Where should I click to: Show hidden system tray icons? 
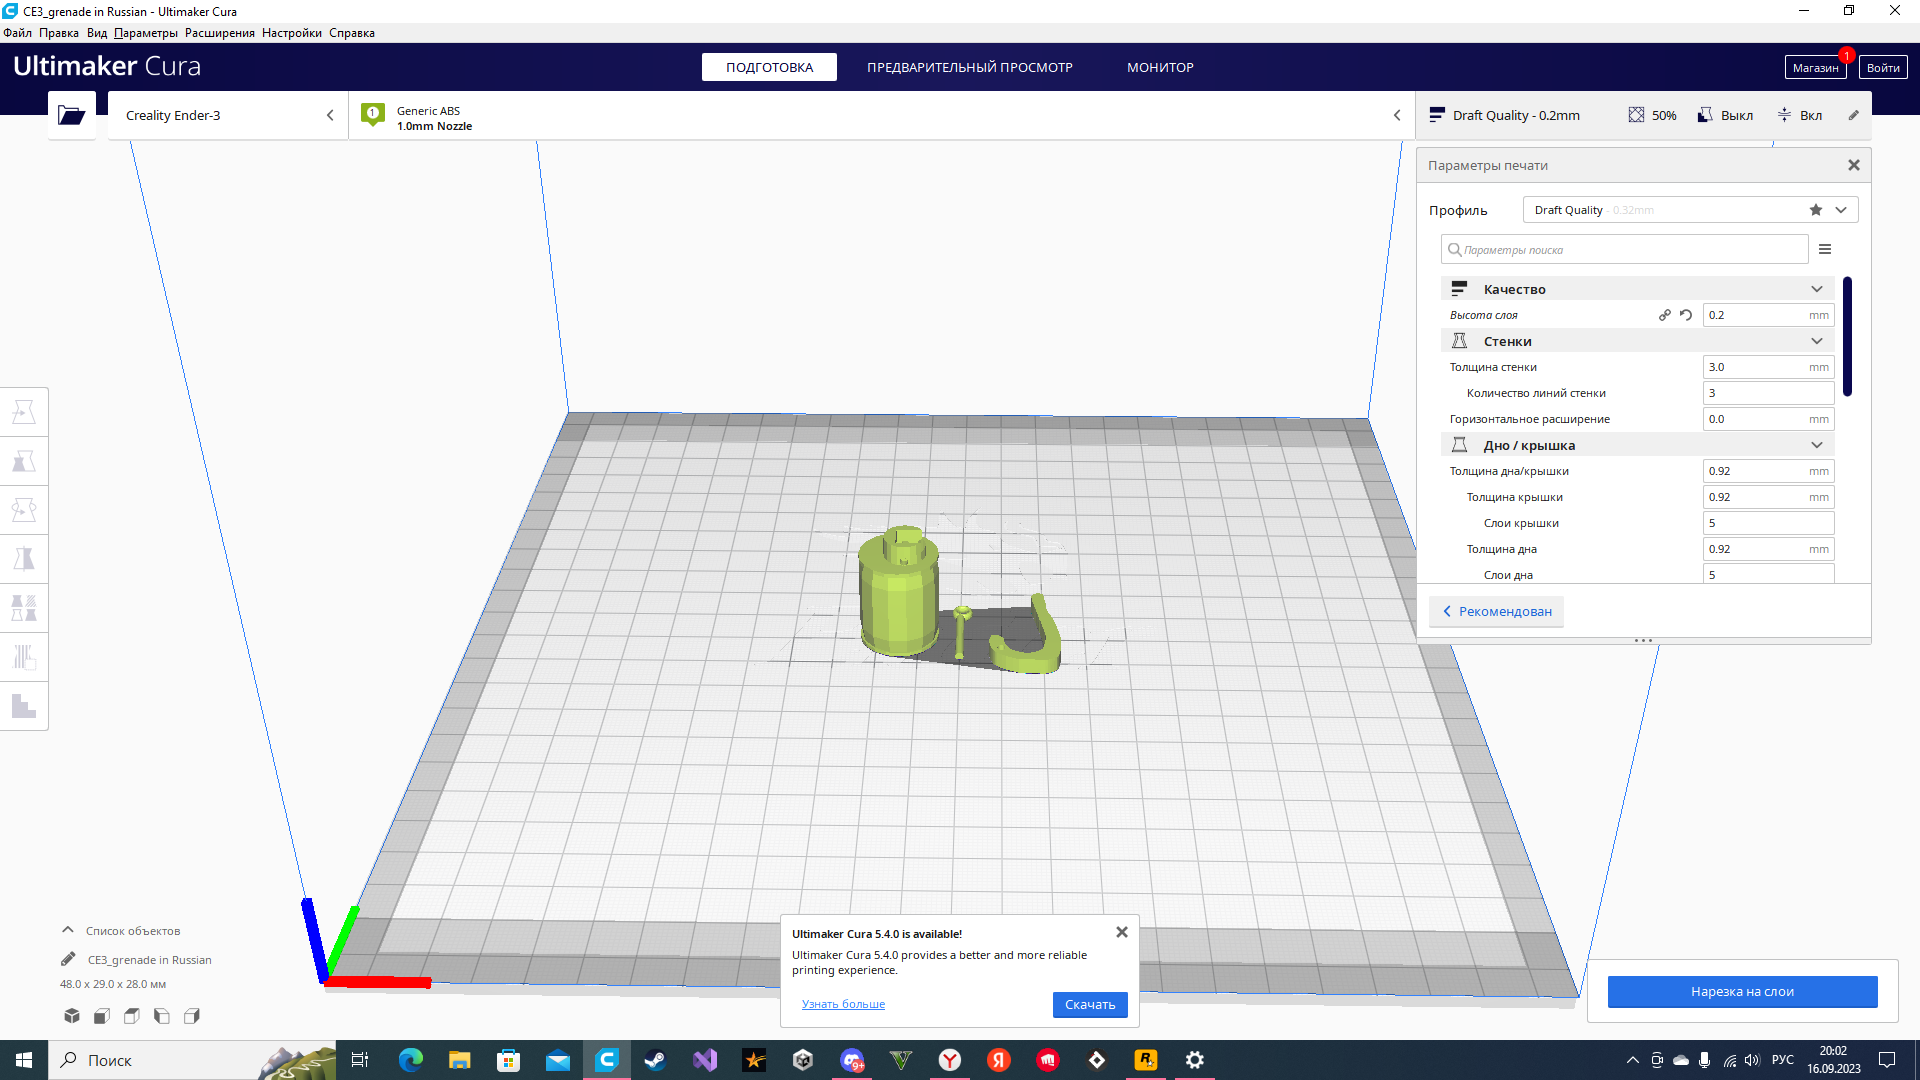tap(1633, 1060)
